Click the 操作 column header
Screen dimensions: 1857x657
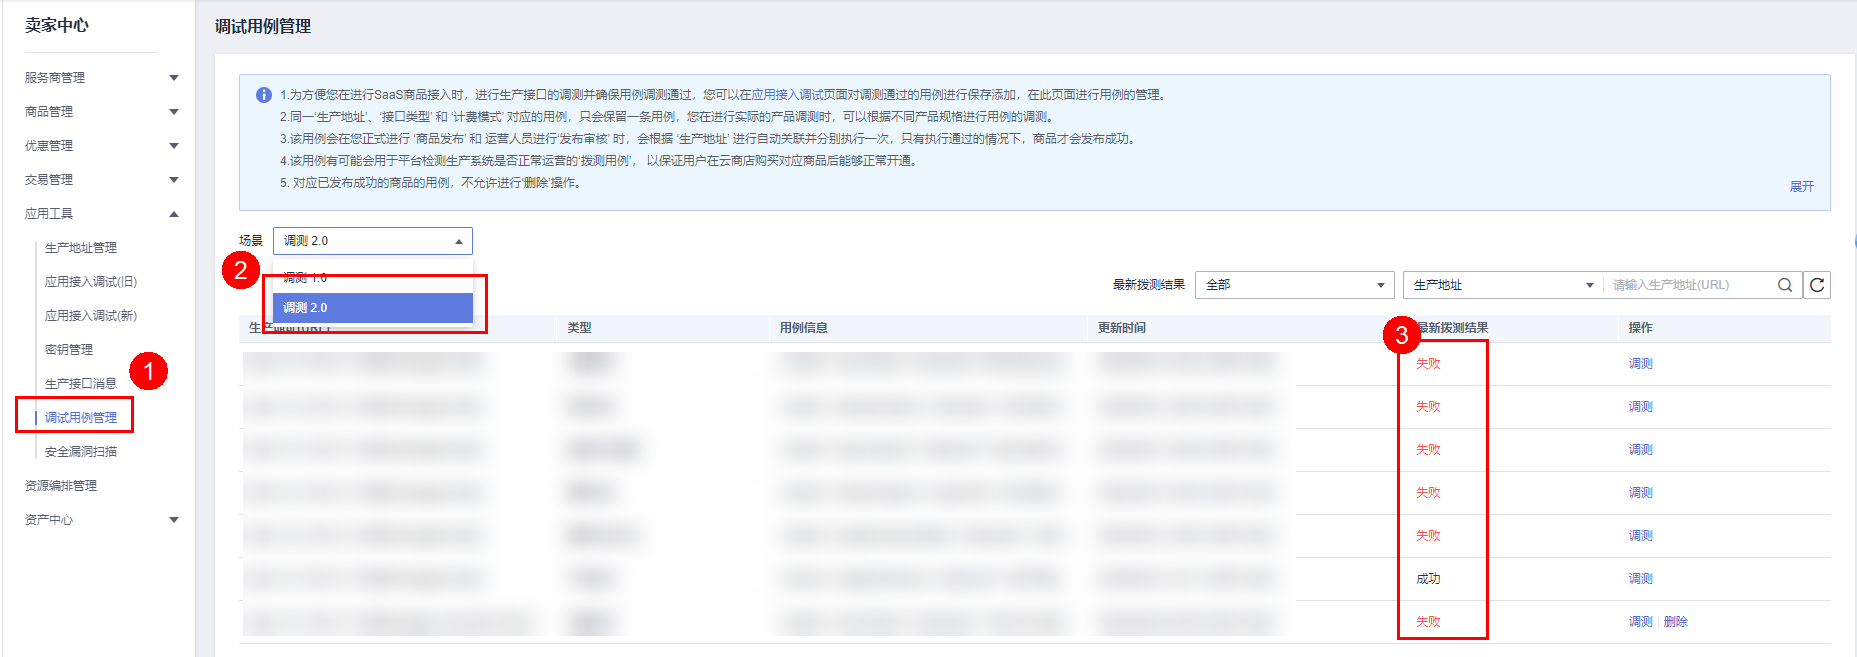tap(1641, 328)
